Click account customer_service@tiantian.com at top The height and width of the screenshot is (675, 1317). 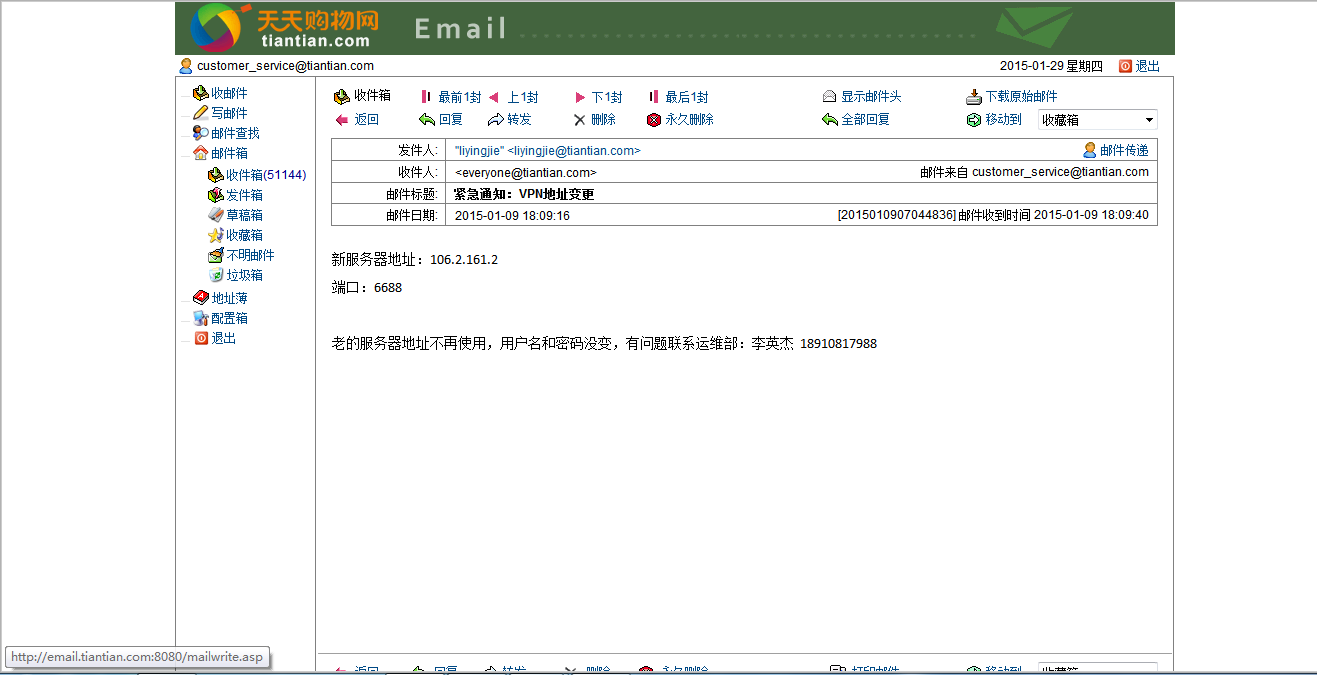tap(285, 66)
